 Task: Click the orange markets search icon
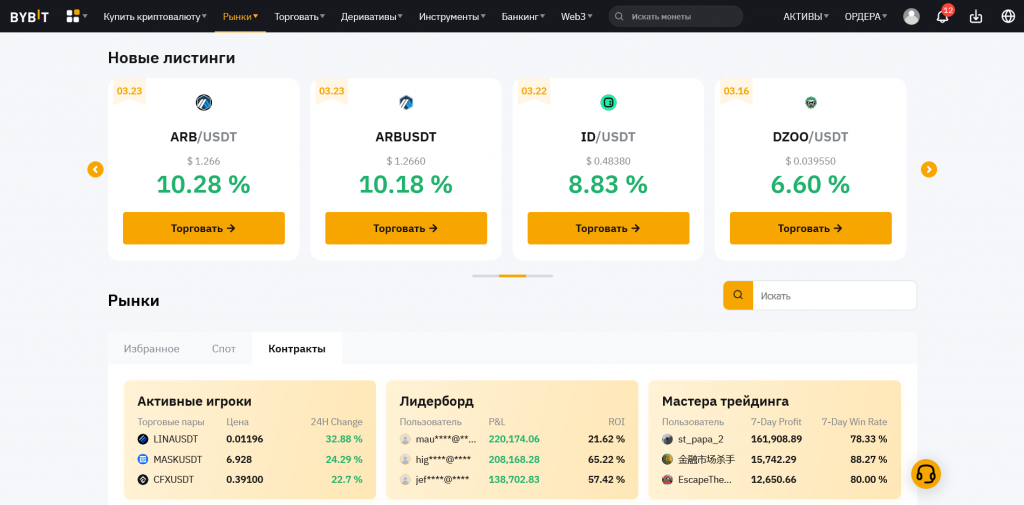click(738, 295)
